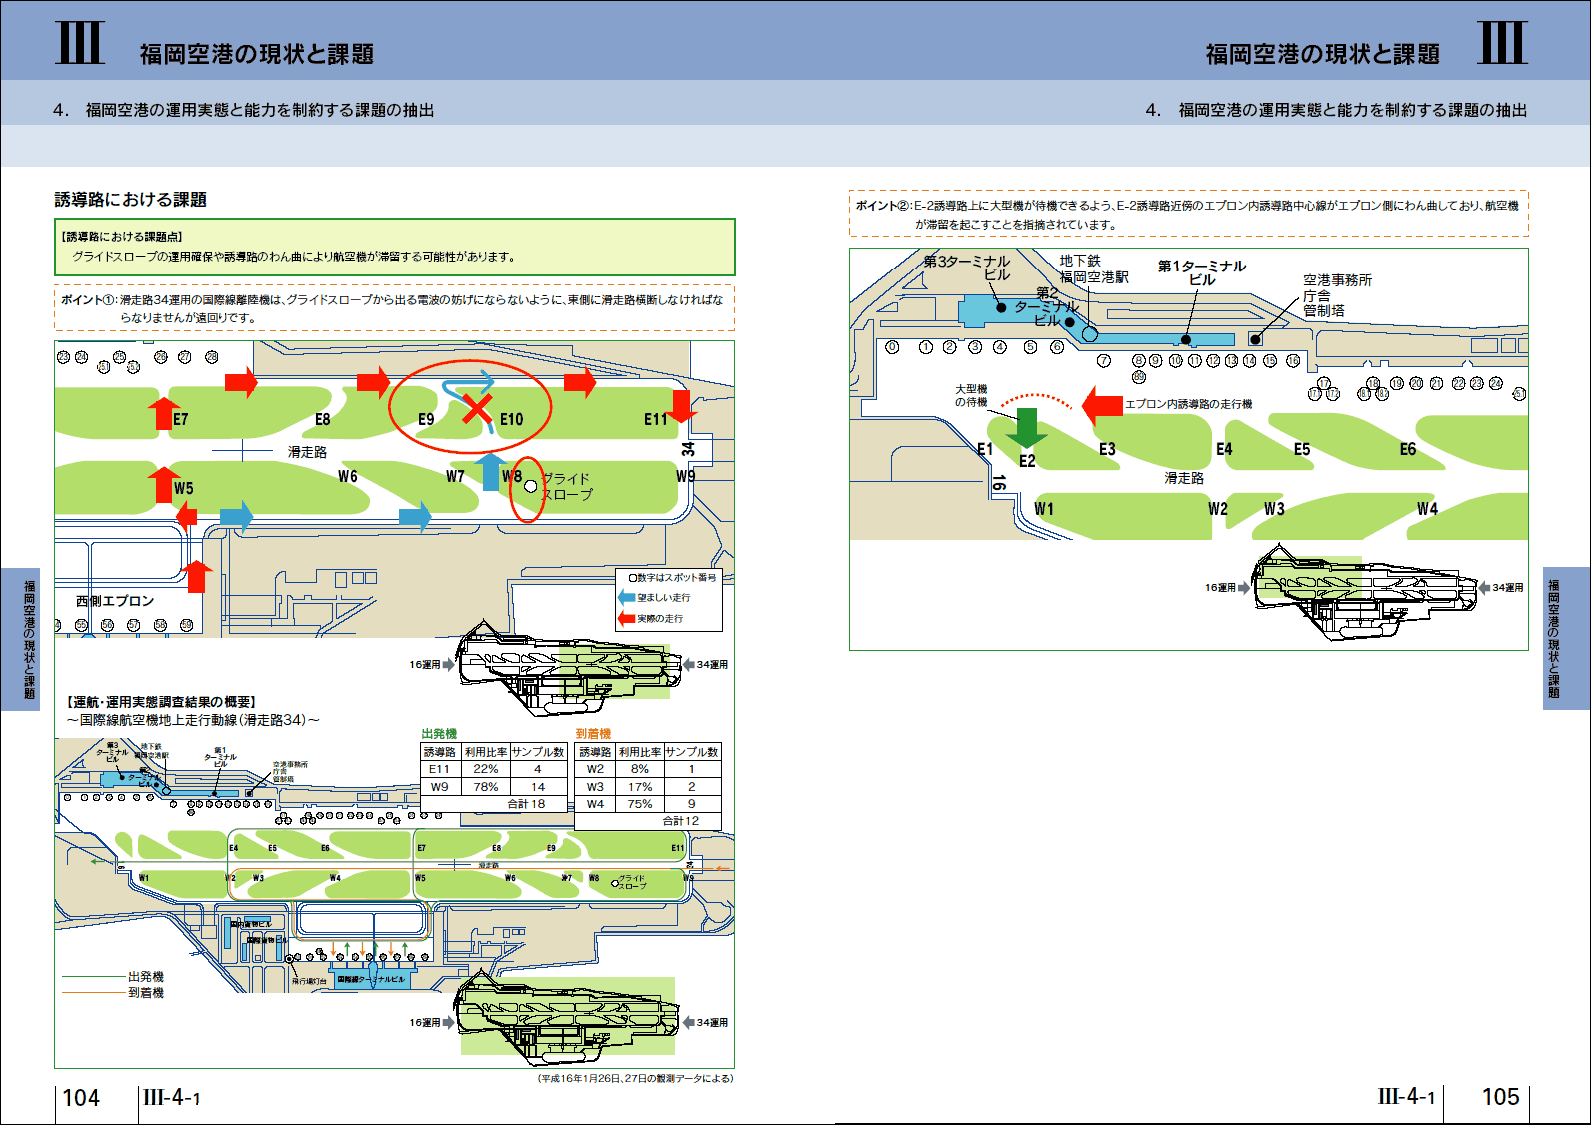This screenshot has width=1591, height=1125.
Task: Click the red arrow in the 実際の走行 legend
Action: click(x=627, y=618)
